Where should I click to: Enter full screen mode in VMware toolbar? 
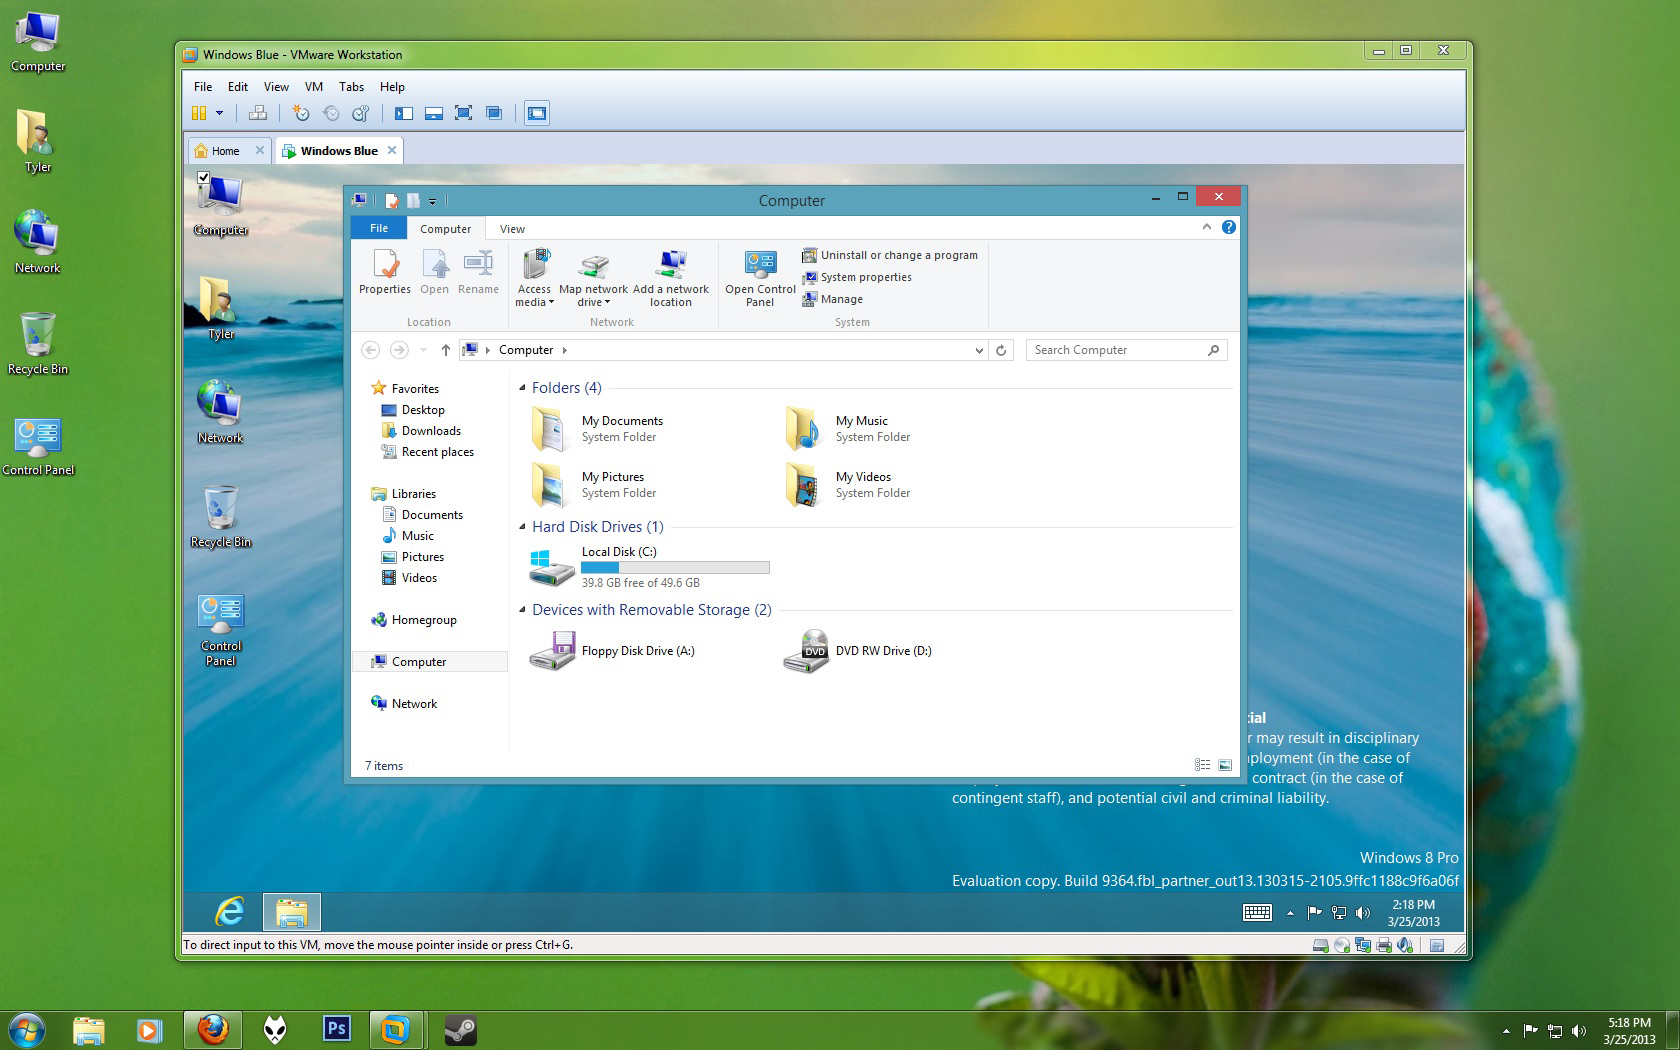click(463, 113)
